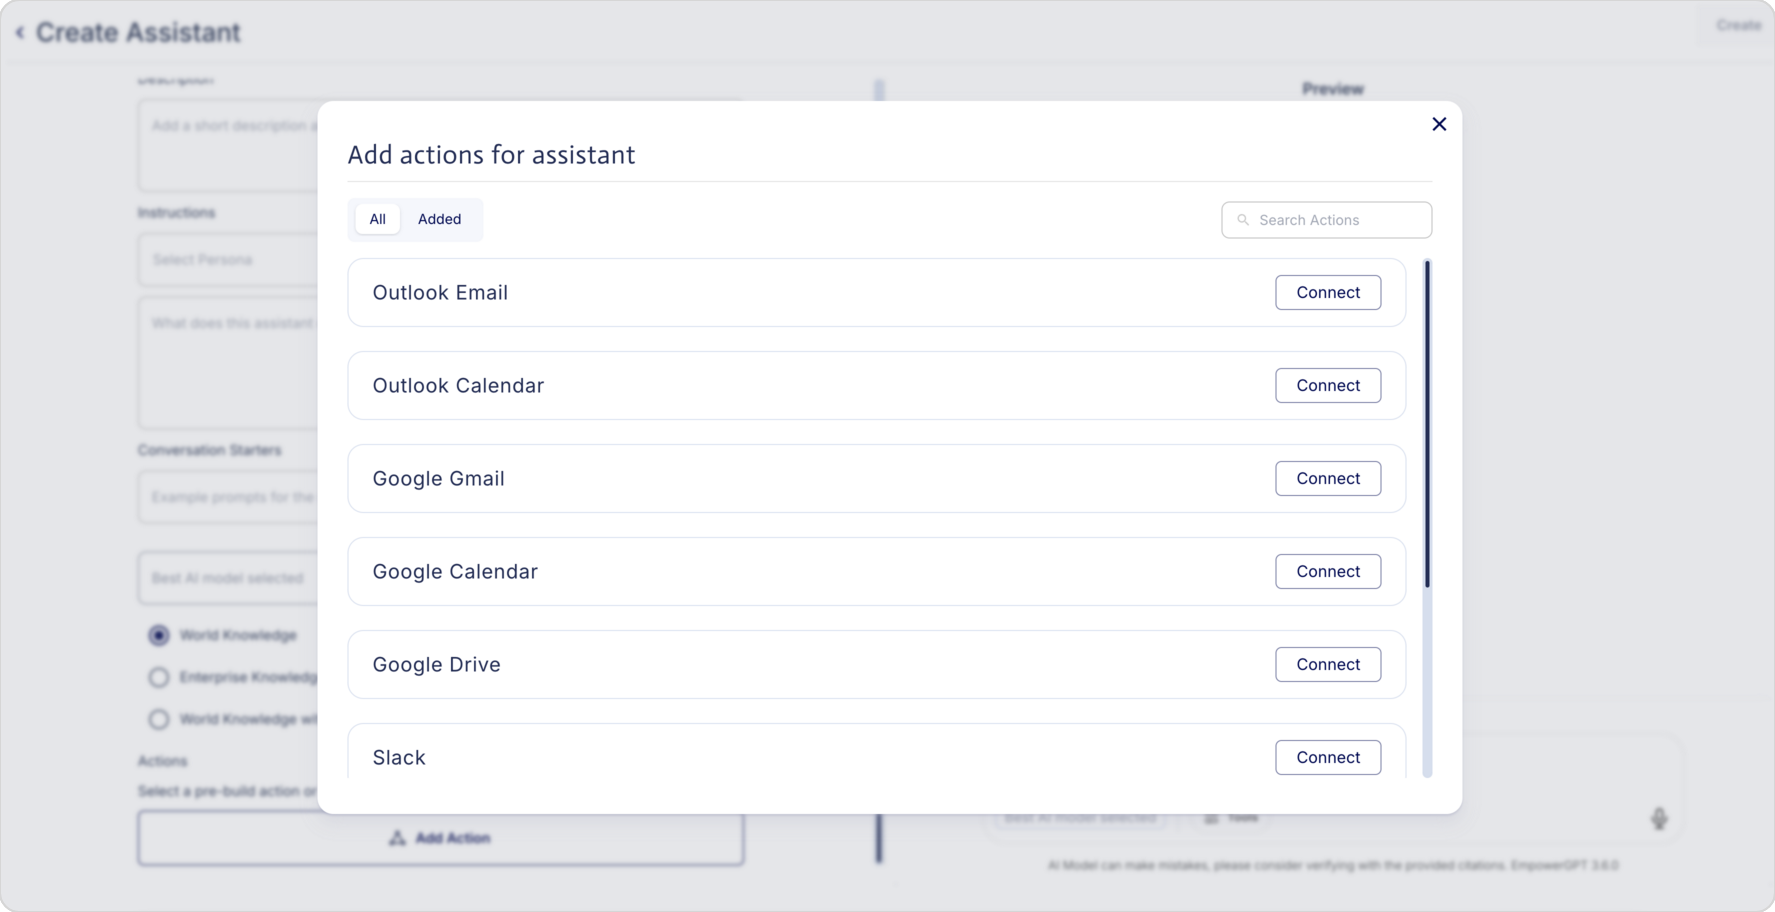Select the All tab
This screenshot has height=912, width=1775.
coord(377,219)
